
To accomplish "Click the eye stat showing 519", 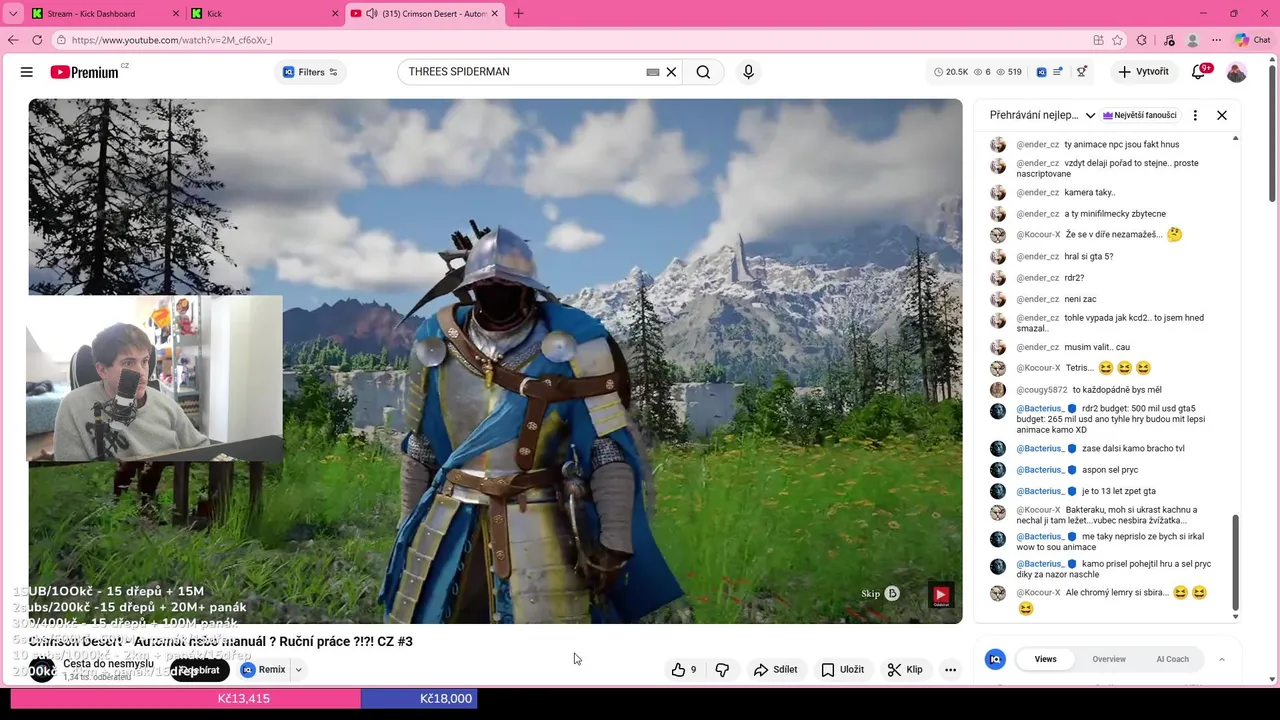I will pyautogui.click(x=1009, y=72).
